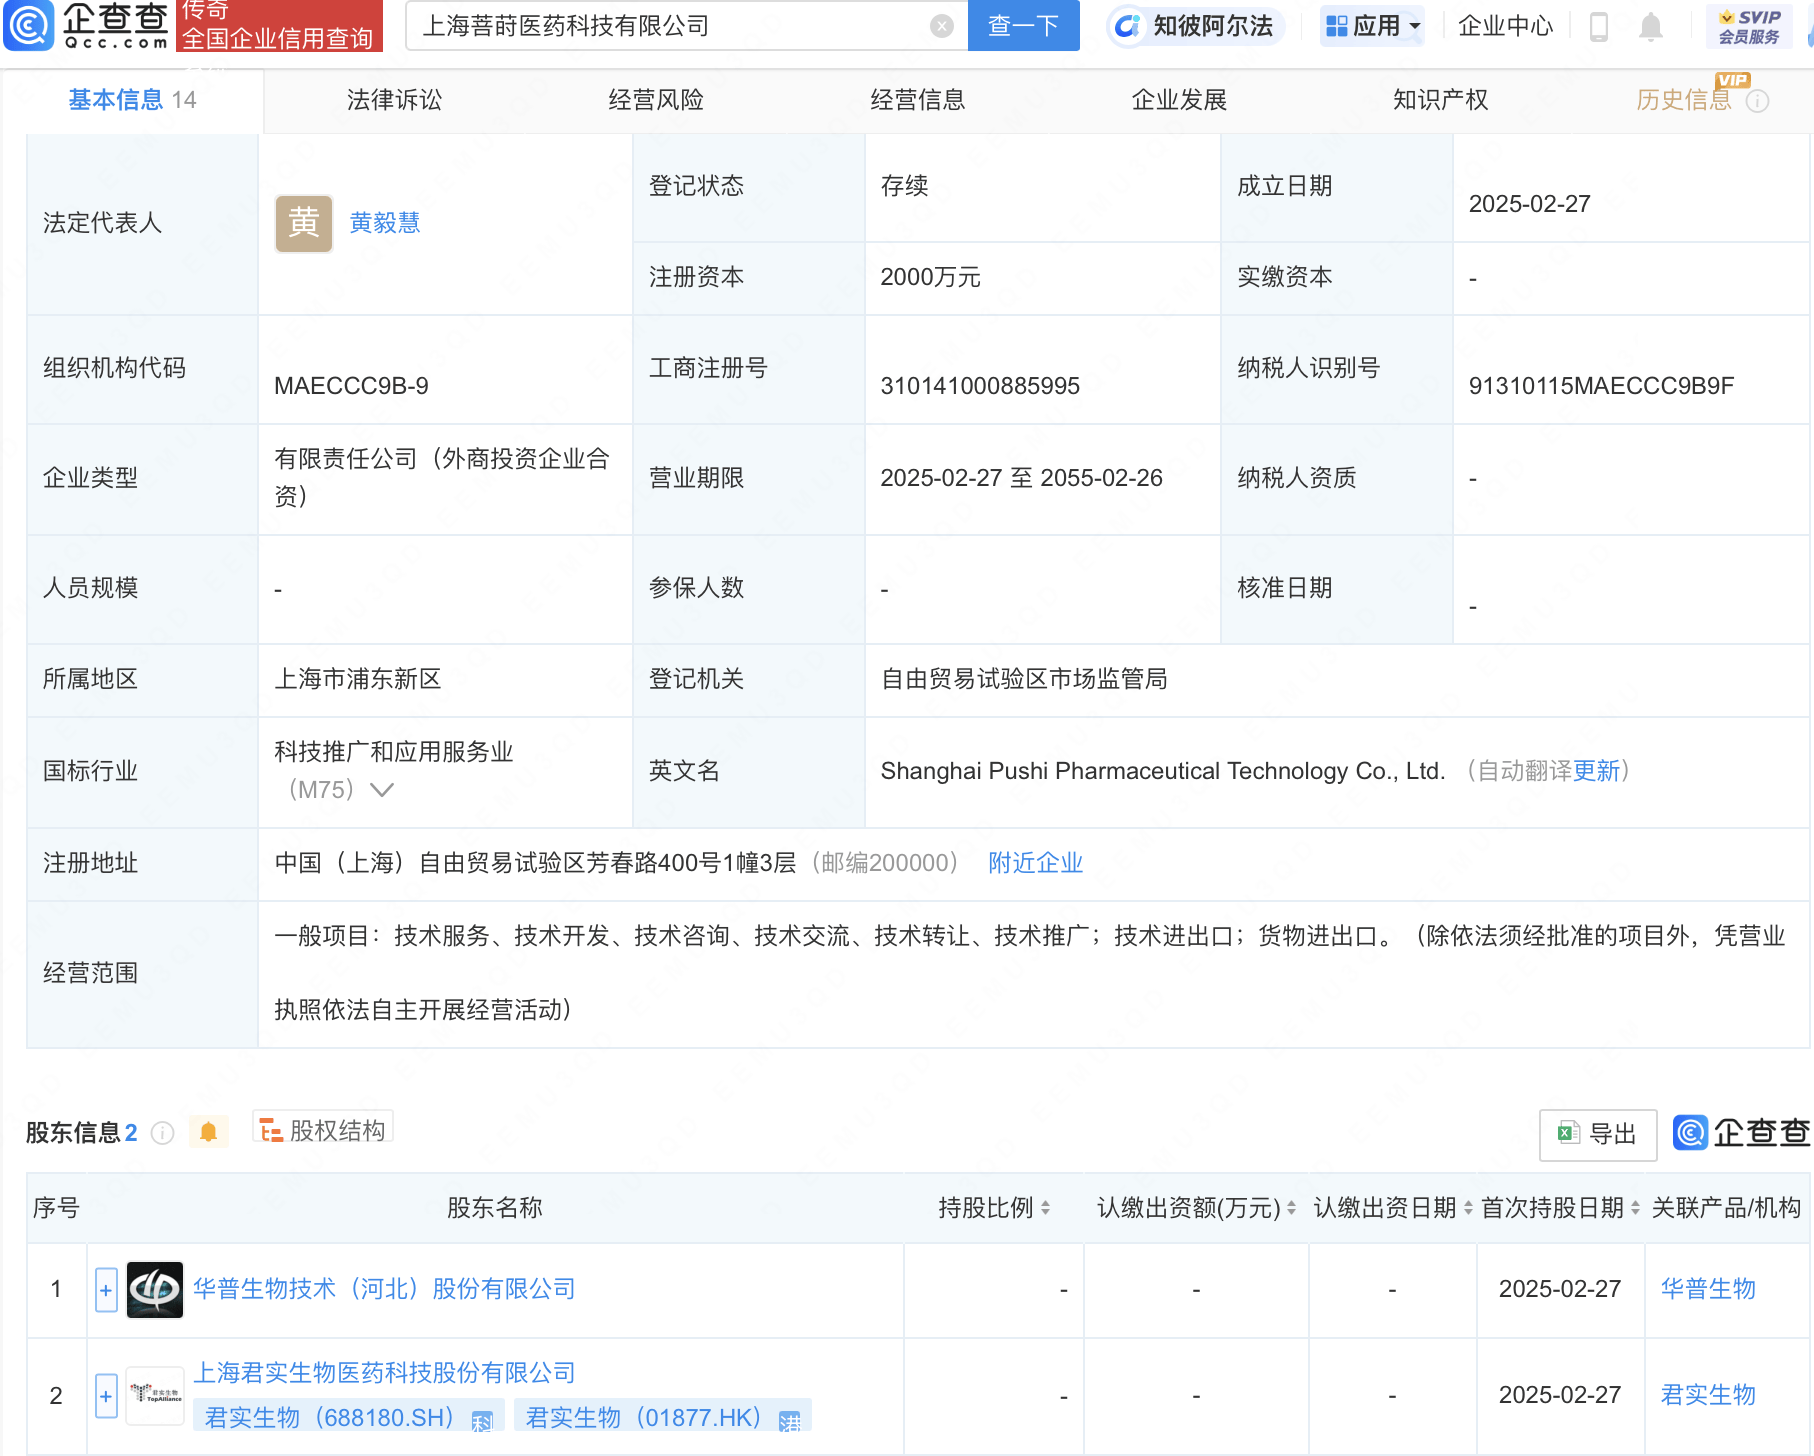Image resolution: width=1814 pixels, height=1456 pixels.
Task: Open the 应用 dropdown menu
Action: click(x=1372, y=26)
